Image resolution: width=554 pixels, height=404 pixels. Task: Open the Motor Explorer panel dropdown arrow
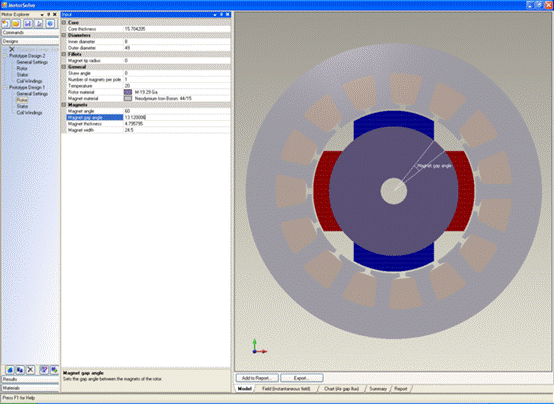42,14
